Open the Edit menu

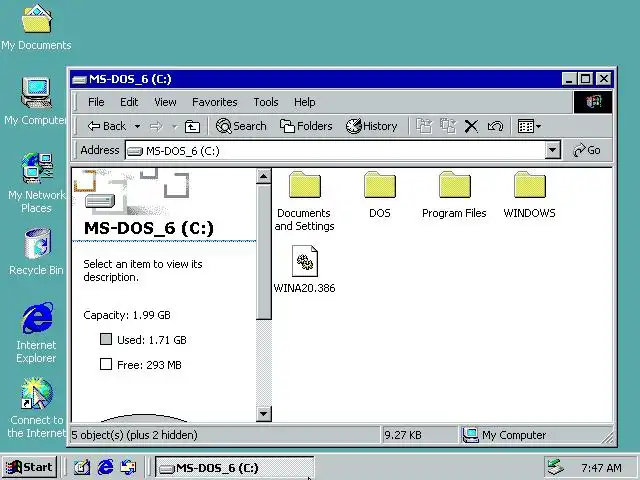click(x=129, y=102)
